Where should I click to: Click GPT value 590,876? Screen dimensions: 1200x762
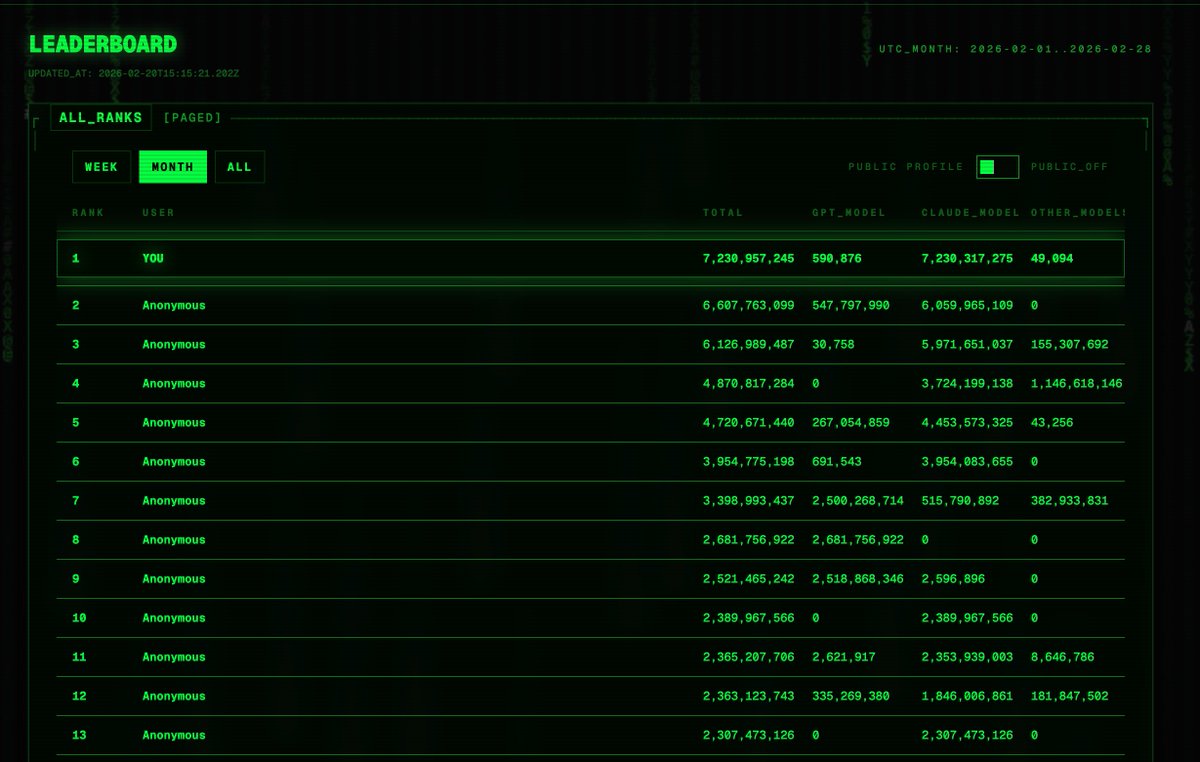(x=837, y=258)
